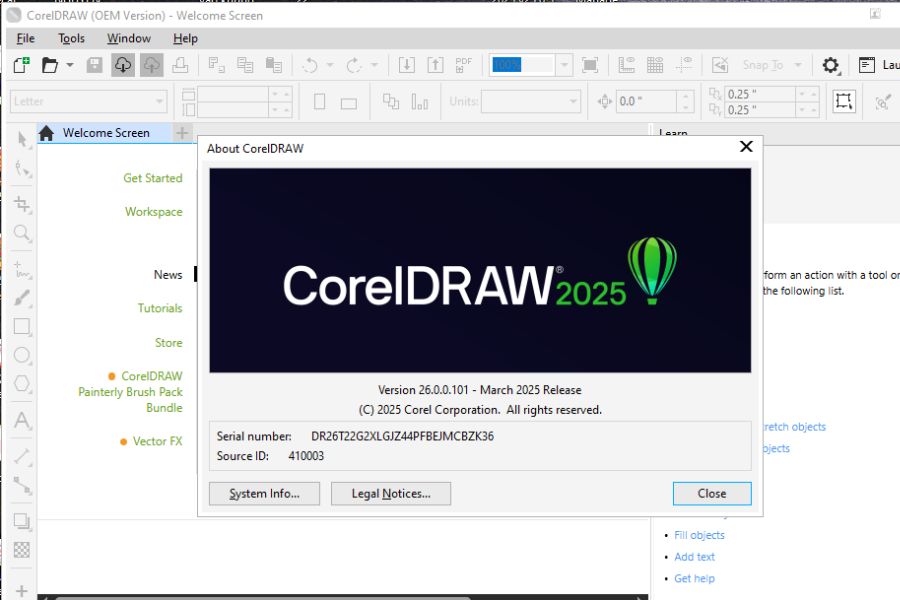Click the upper duplicate distance 0.25 field
Image resolution: width=900 pixels, height=600 pixels.
pyautogui.click(x=761, y=94)
